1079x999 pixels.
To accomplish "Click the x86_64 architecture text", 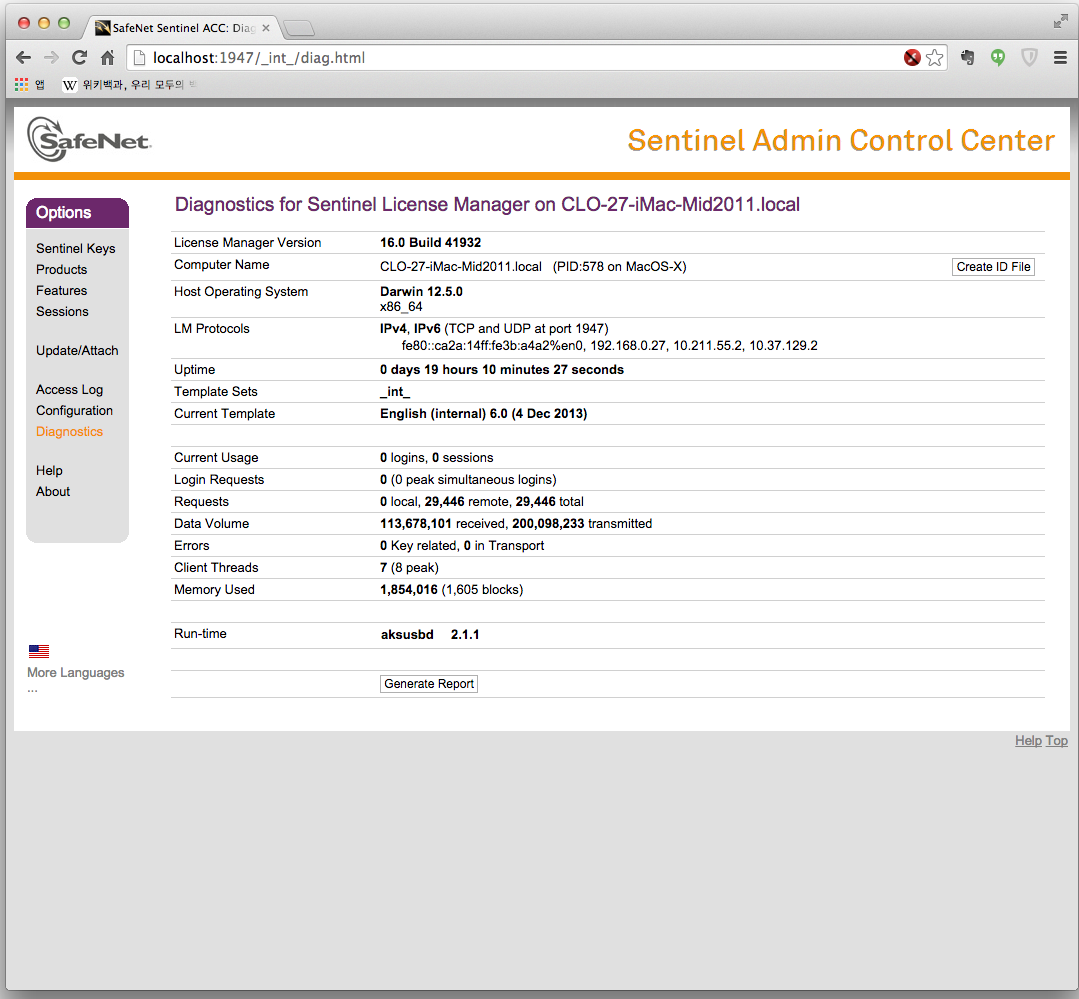I will (x=401, y=307).
